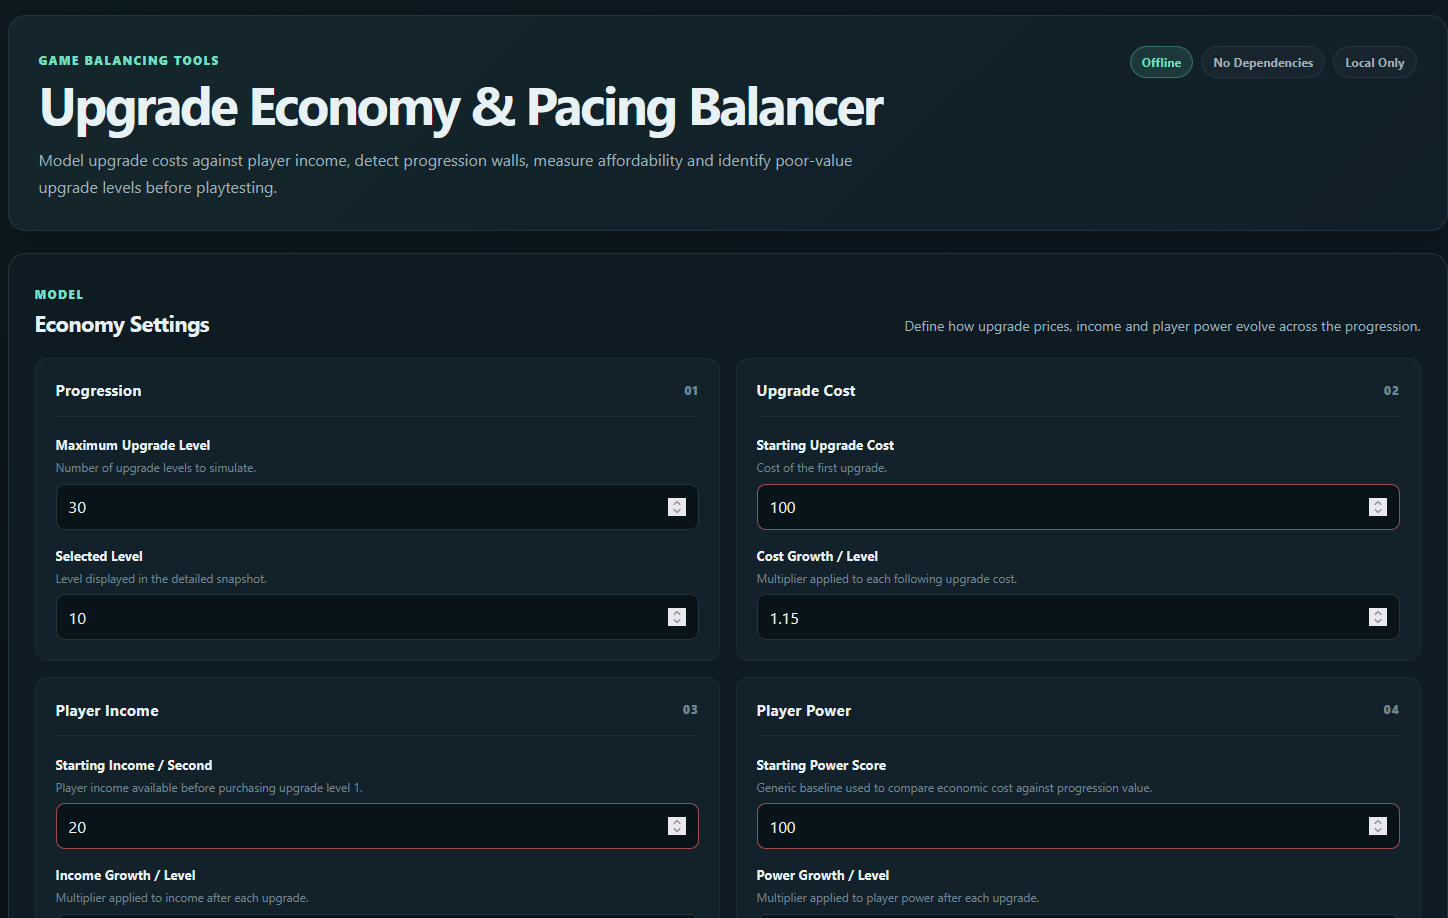Increase the Selected Level stepper arrow
Image resolution: width=1448 pixels, height=918 pixels.
(677, 614)
